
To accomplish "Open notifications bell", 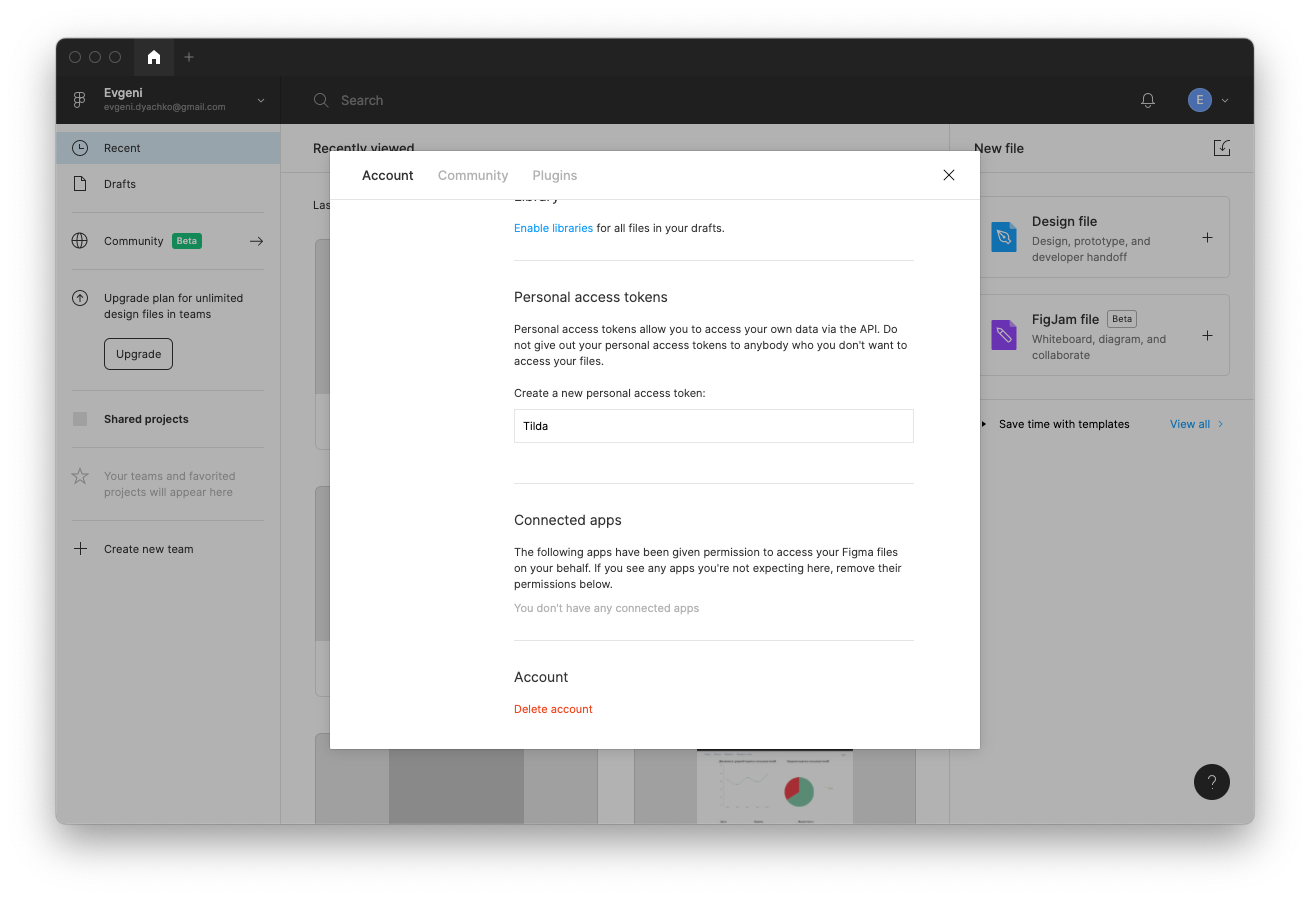I will click(1148, 100).
